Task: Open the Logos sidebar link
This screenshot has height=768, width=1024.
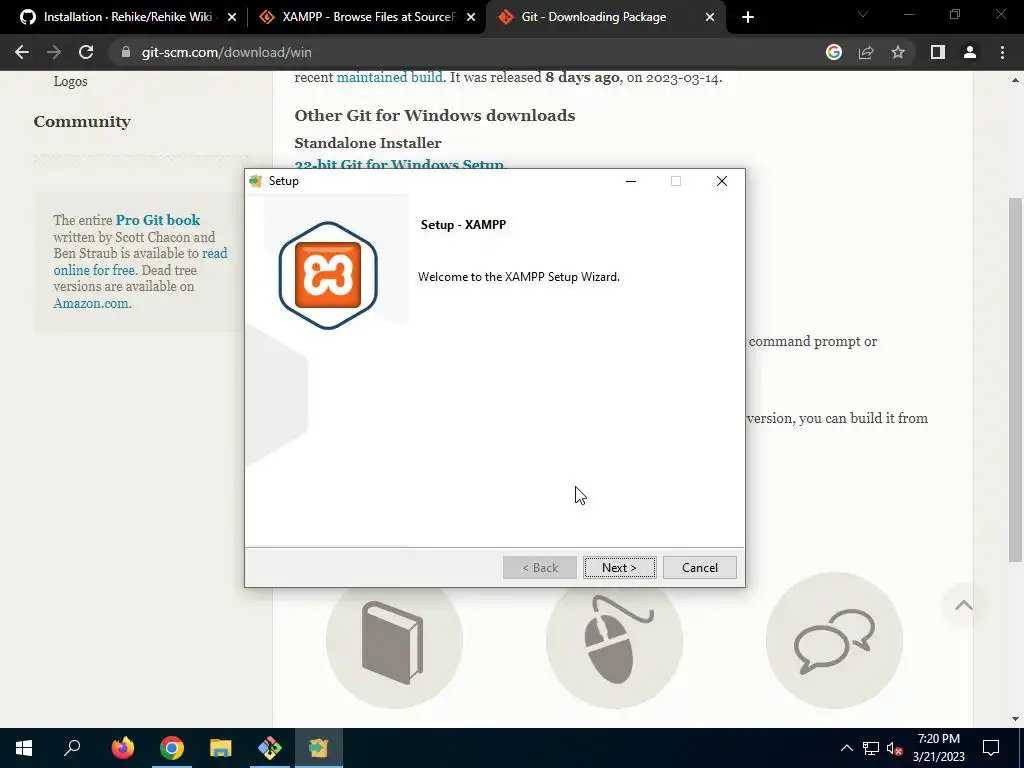Action: (x=71, y=81)
